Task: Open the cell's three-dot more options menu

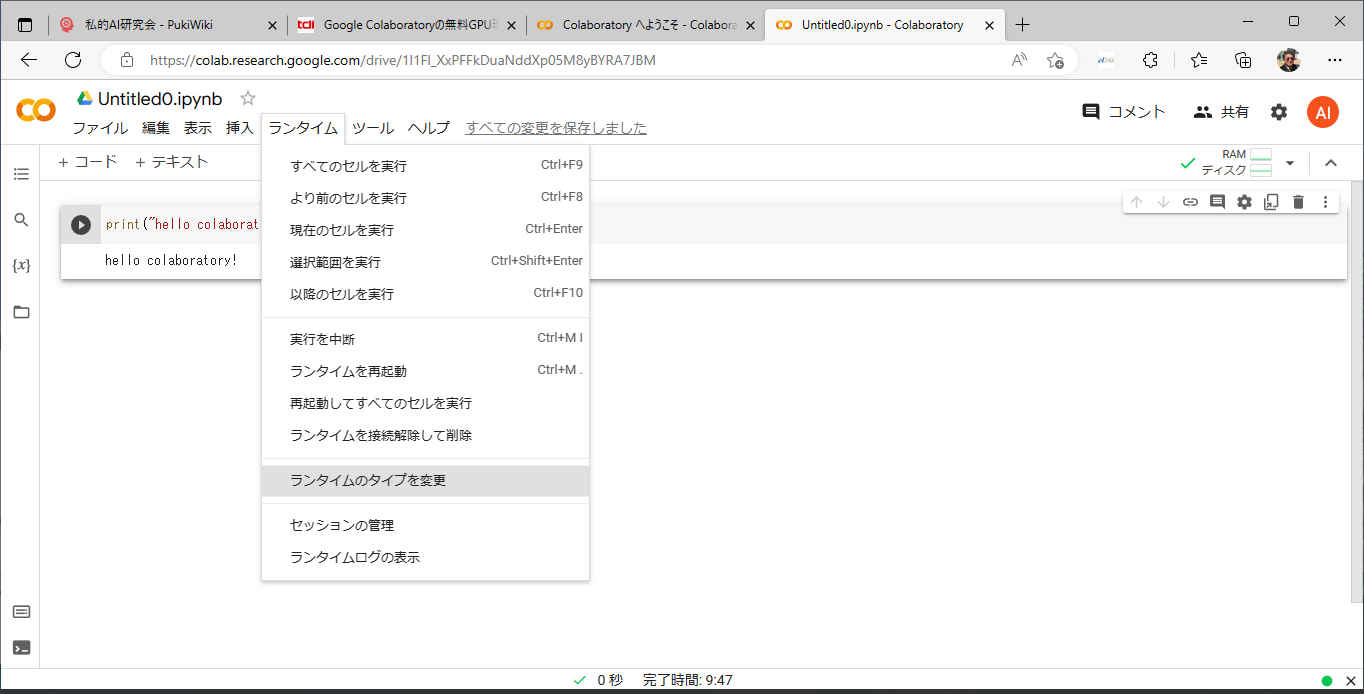Action: coord(1325,202)
